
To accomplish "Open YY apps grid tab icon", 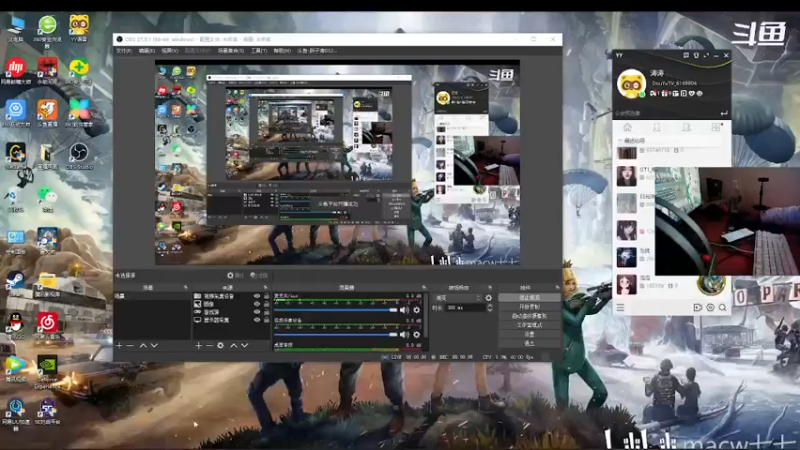I will [716, 127].
